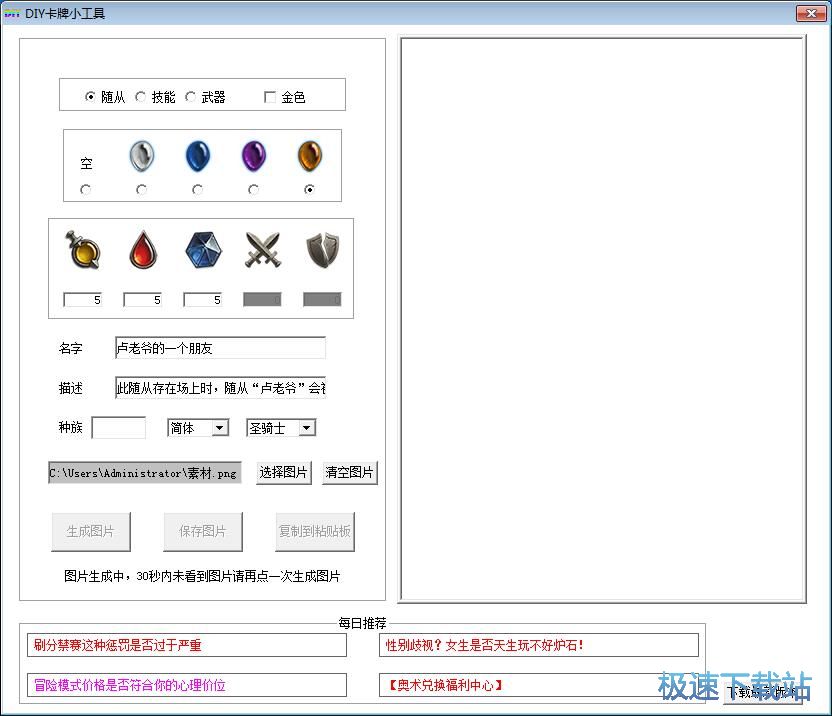Enable the 金色 checkbox
832x716 pixels.
pos(270,97)
